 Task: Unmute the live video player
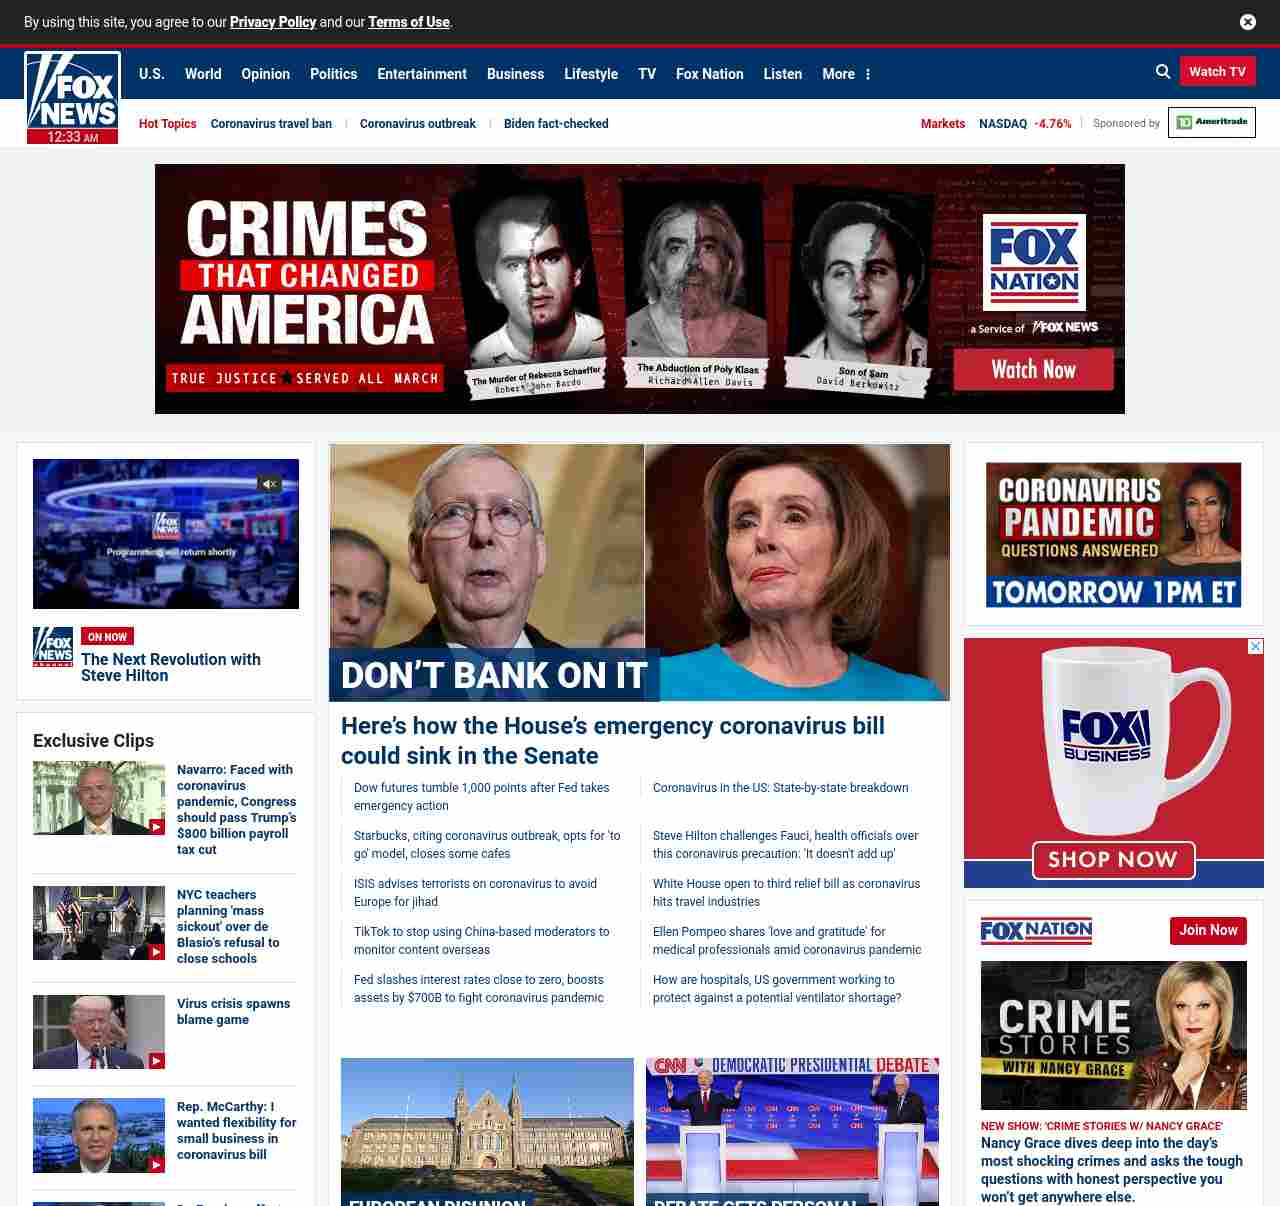(x=269, y=484)
